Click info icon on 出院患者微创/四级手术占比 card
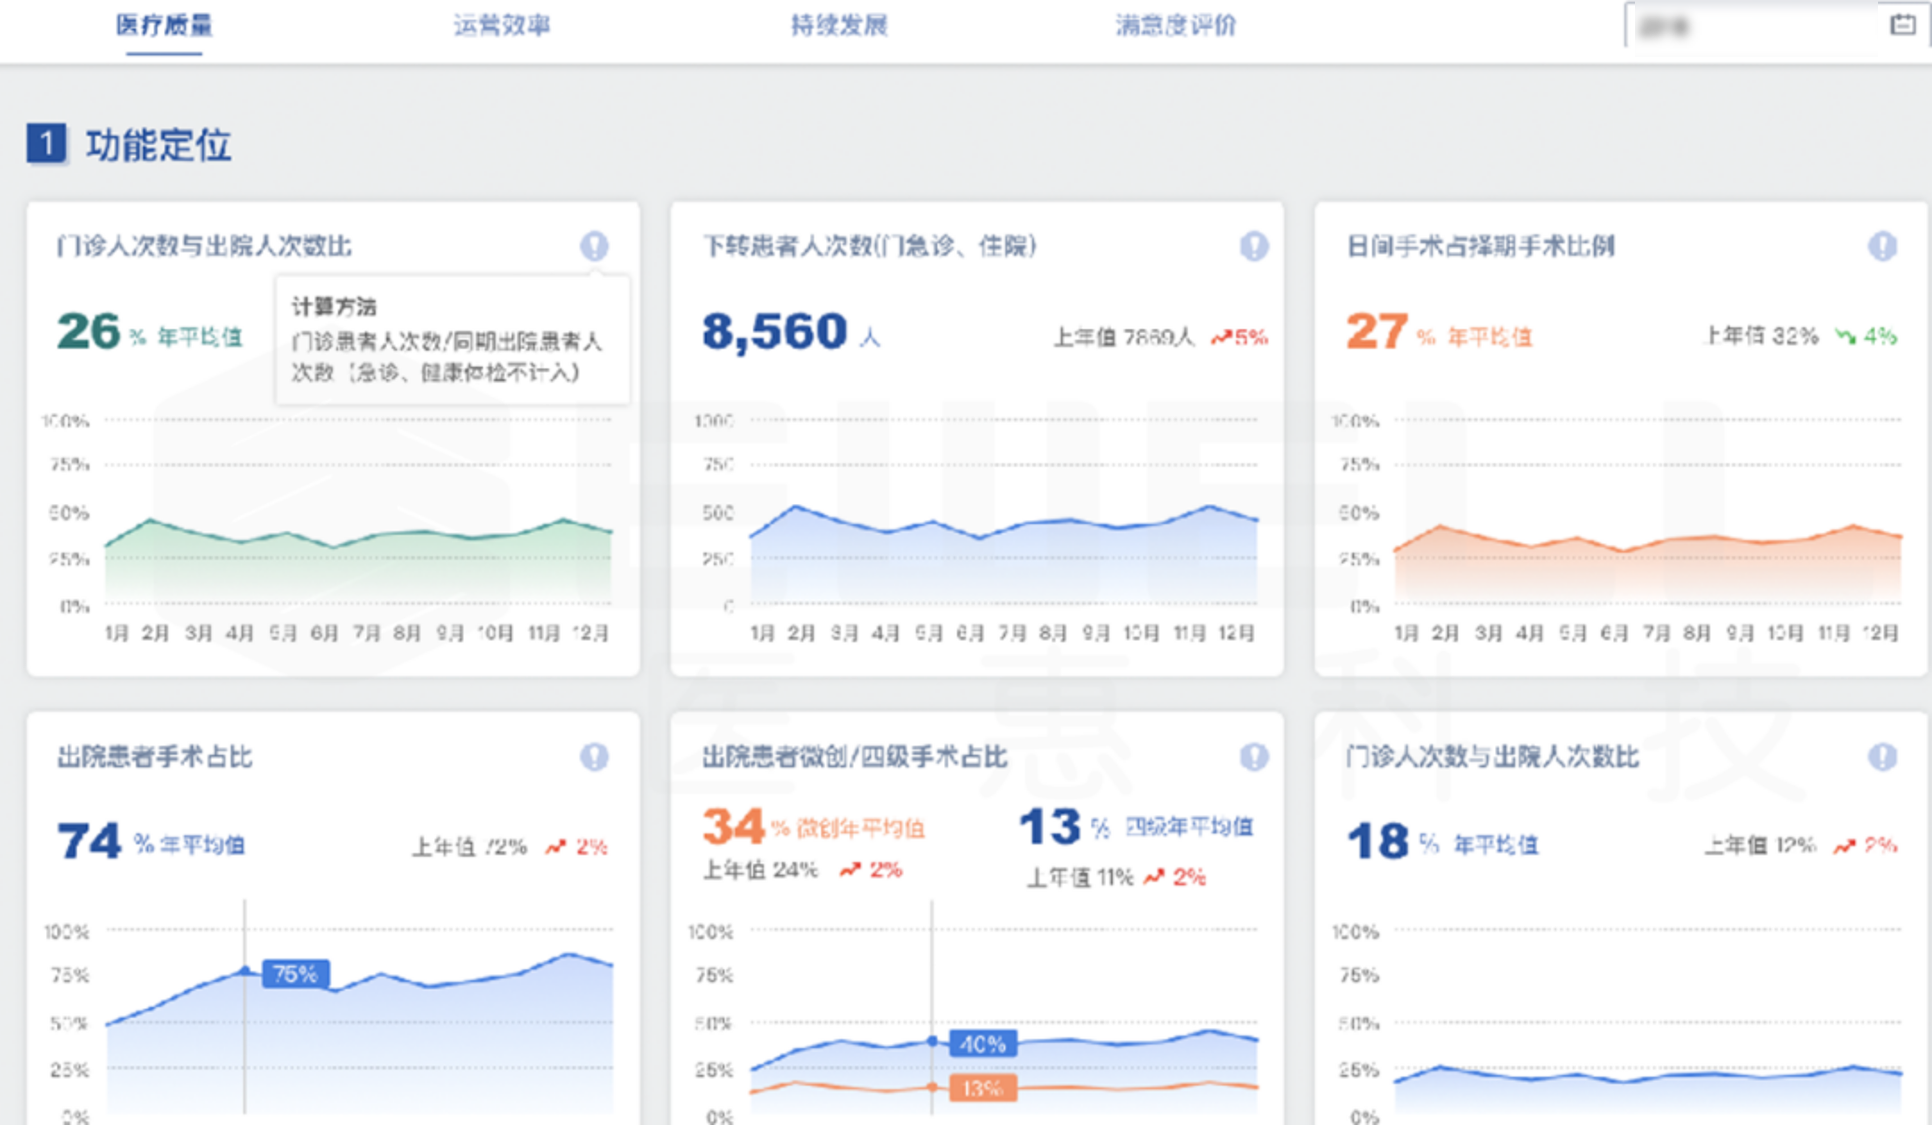1932x1125 pixels. tap(1254, 757)
